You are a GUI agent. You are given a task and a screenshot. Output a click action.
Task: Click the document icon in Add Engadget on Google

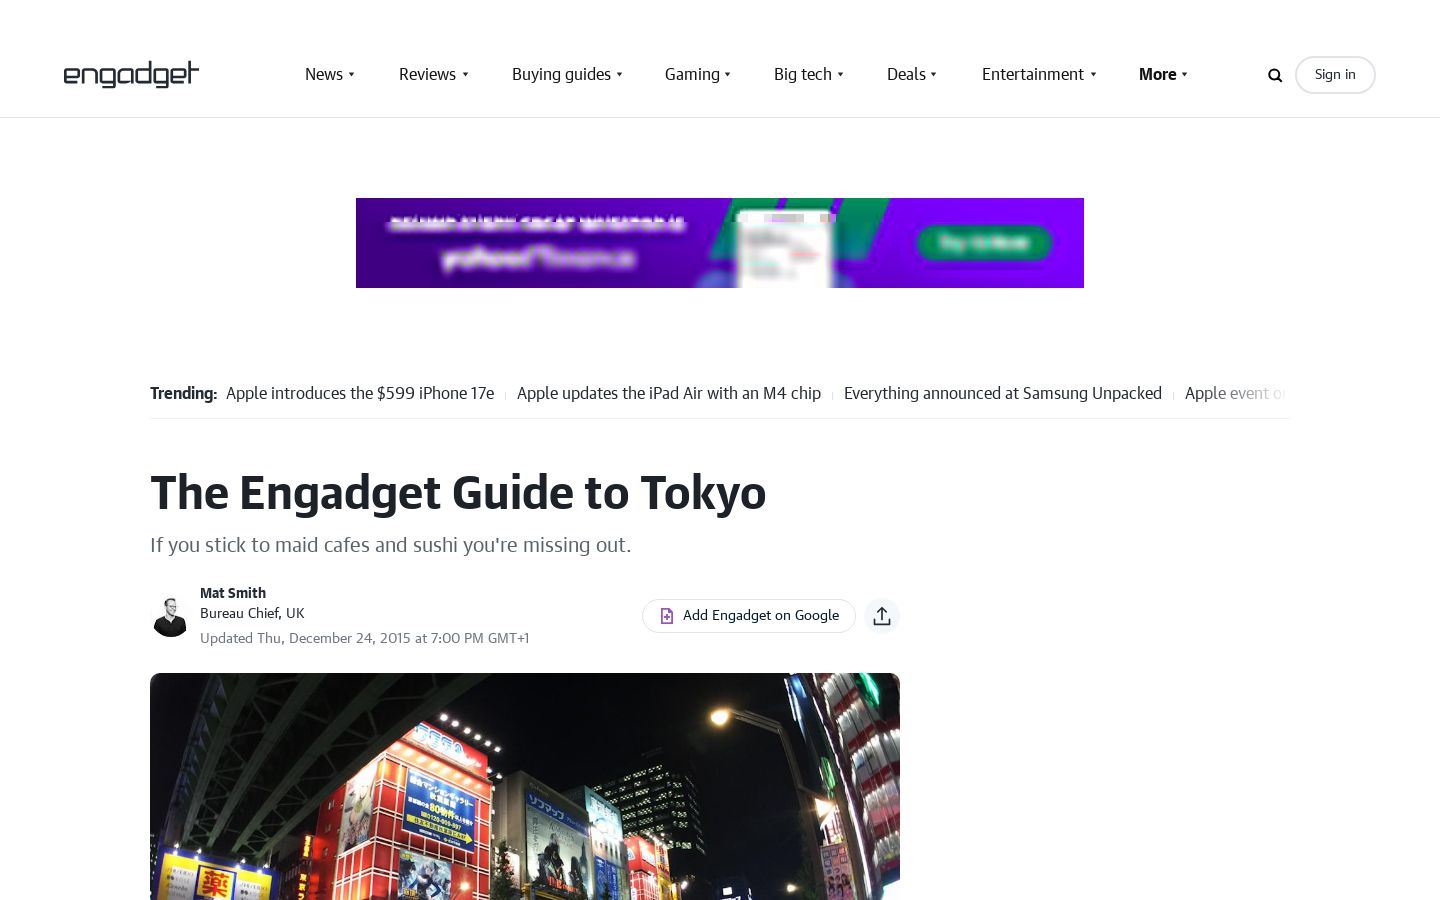point(667,616)
